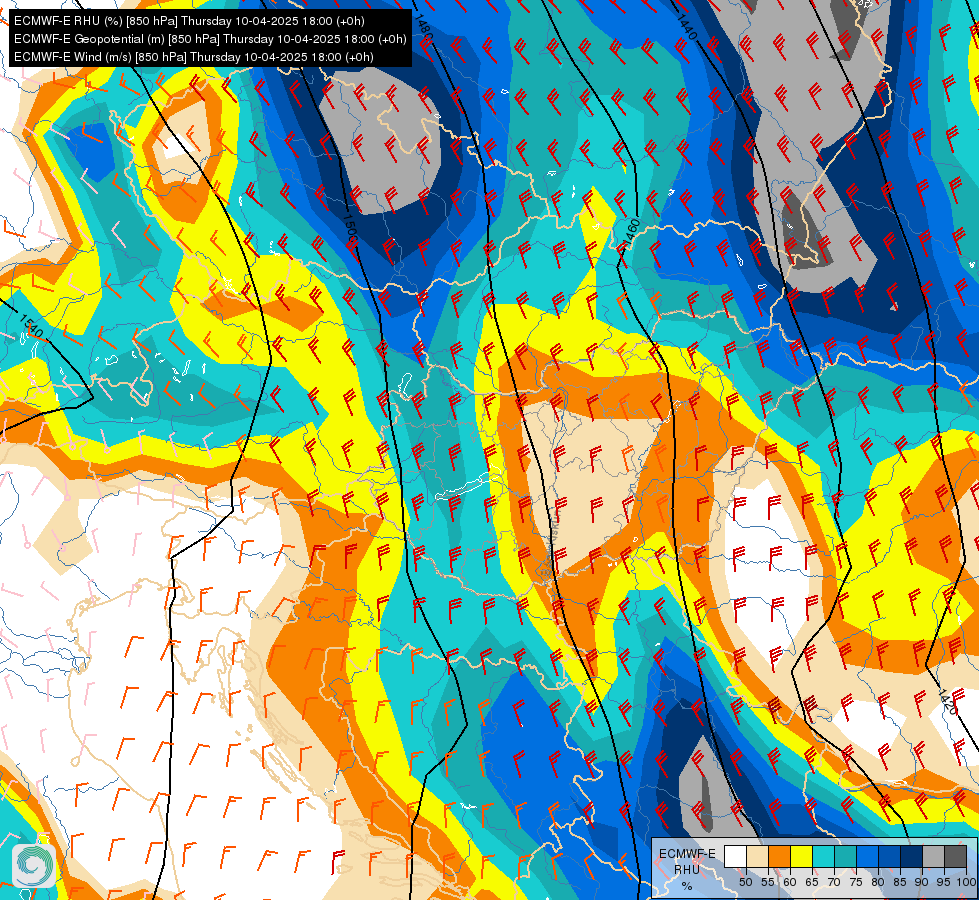This screenshot has height=900, width=979.
Task: Select the ECMWF-E RHU 850 hPa header line
Action: tap(189, 21)
